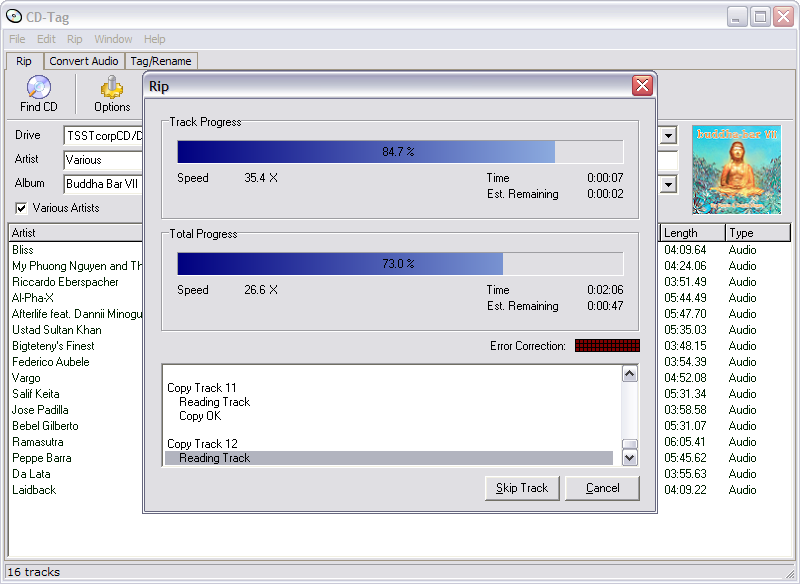The image size is (800, 584).
Task: Switch to the Convert Audio tab
Action: [x=84, y=61]
